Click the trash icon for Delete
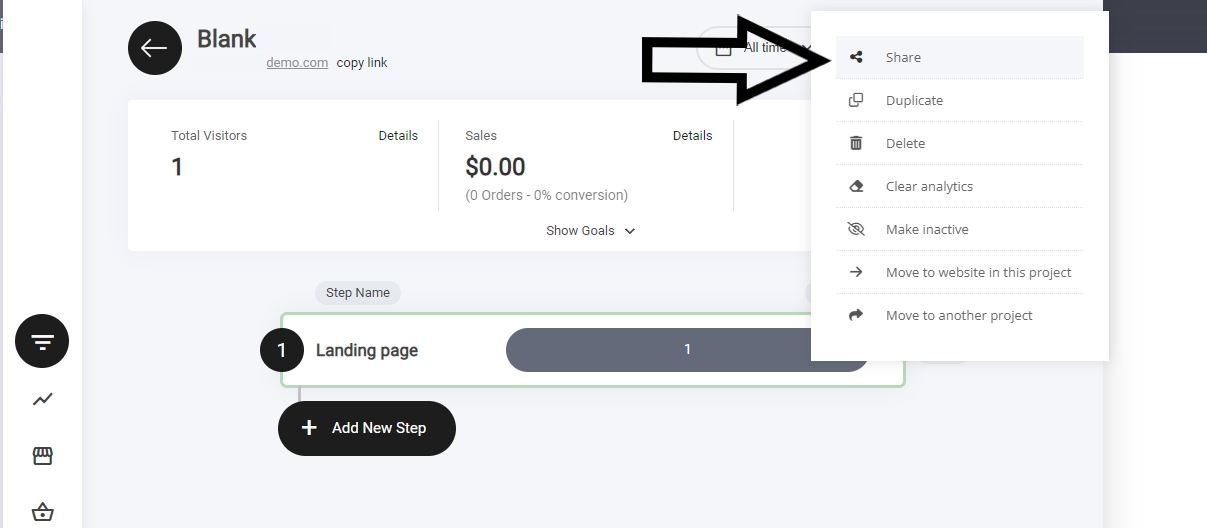The height and width of the screenshot is (528, 1207). (x=856, y=143)
